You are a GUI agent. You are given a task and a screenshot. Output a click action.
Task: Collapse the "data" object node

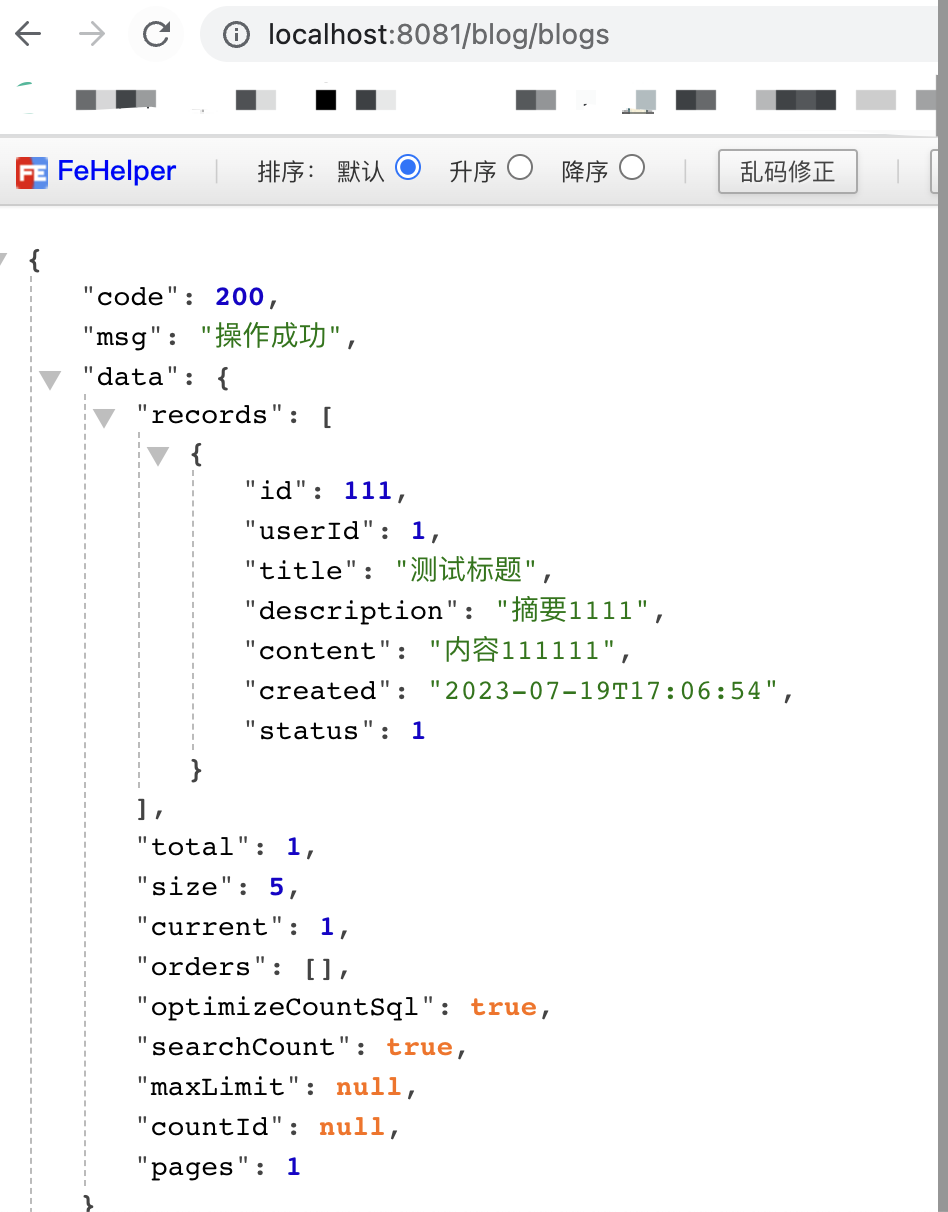tap(50, 379)
